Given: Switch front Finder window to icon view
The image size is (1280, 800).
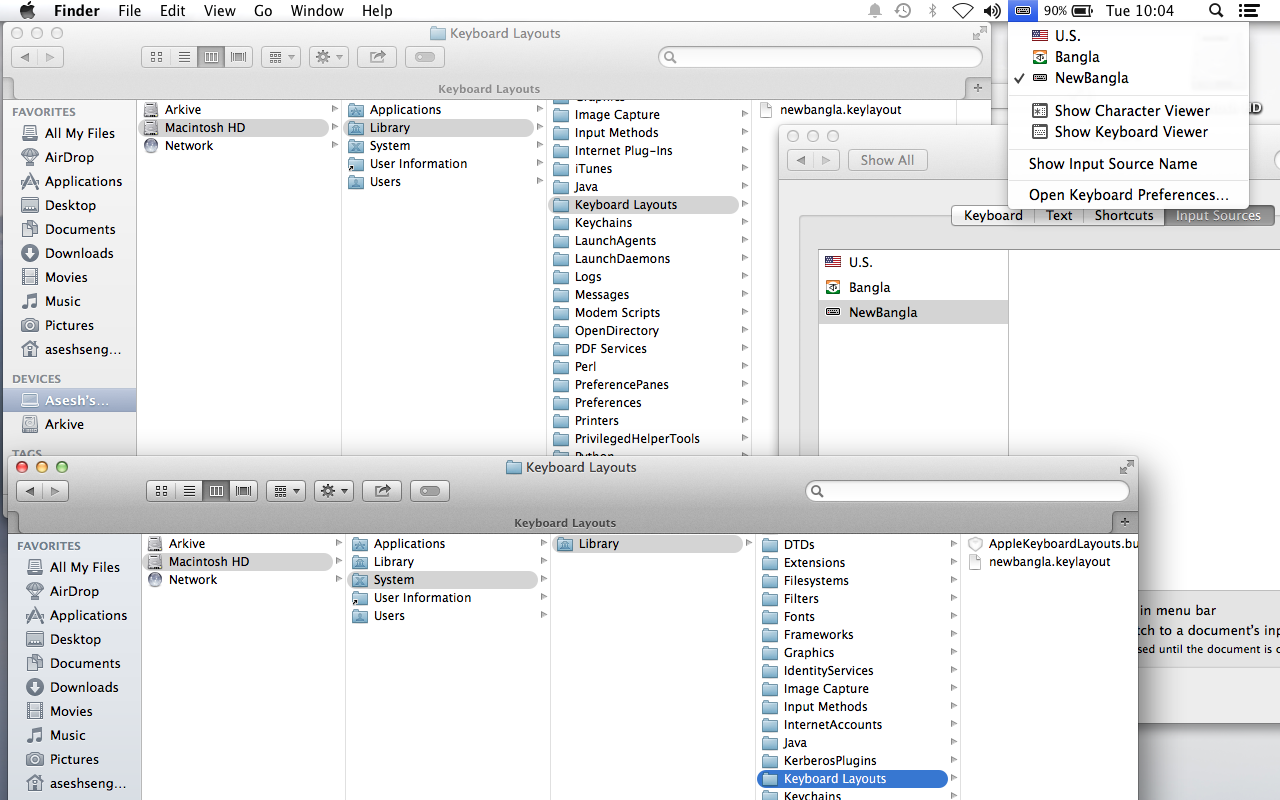Looking at the screenshot, I should click(161, 491).
